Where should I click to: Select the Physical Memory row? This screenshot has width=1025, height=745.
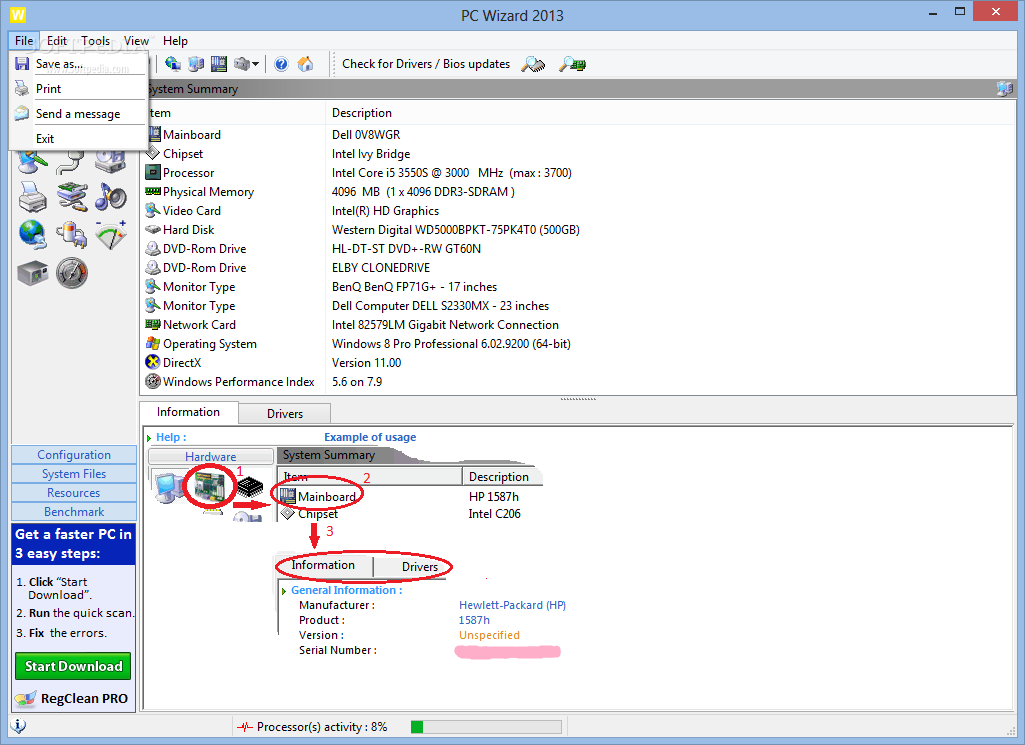tap(579, 191)
